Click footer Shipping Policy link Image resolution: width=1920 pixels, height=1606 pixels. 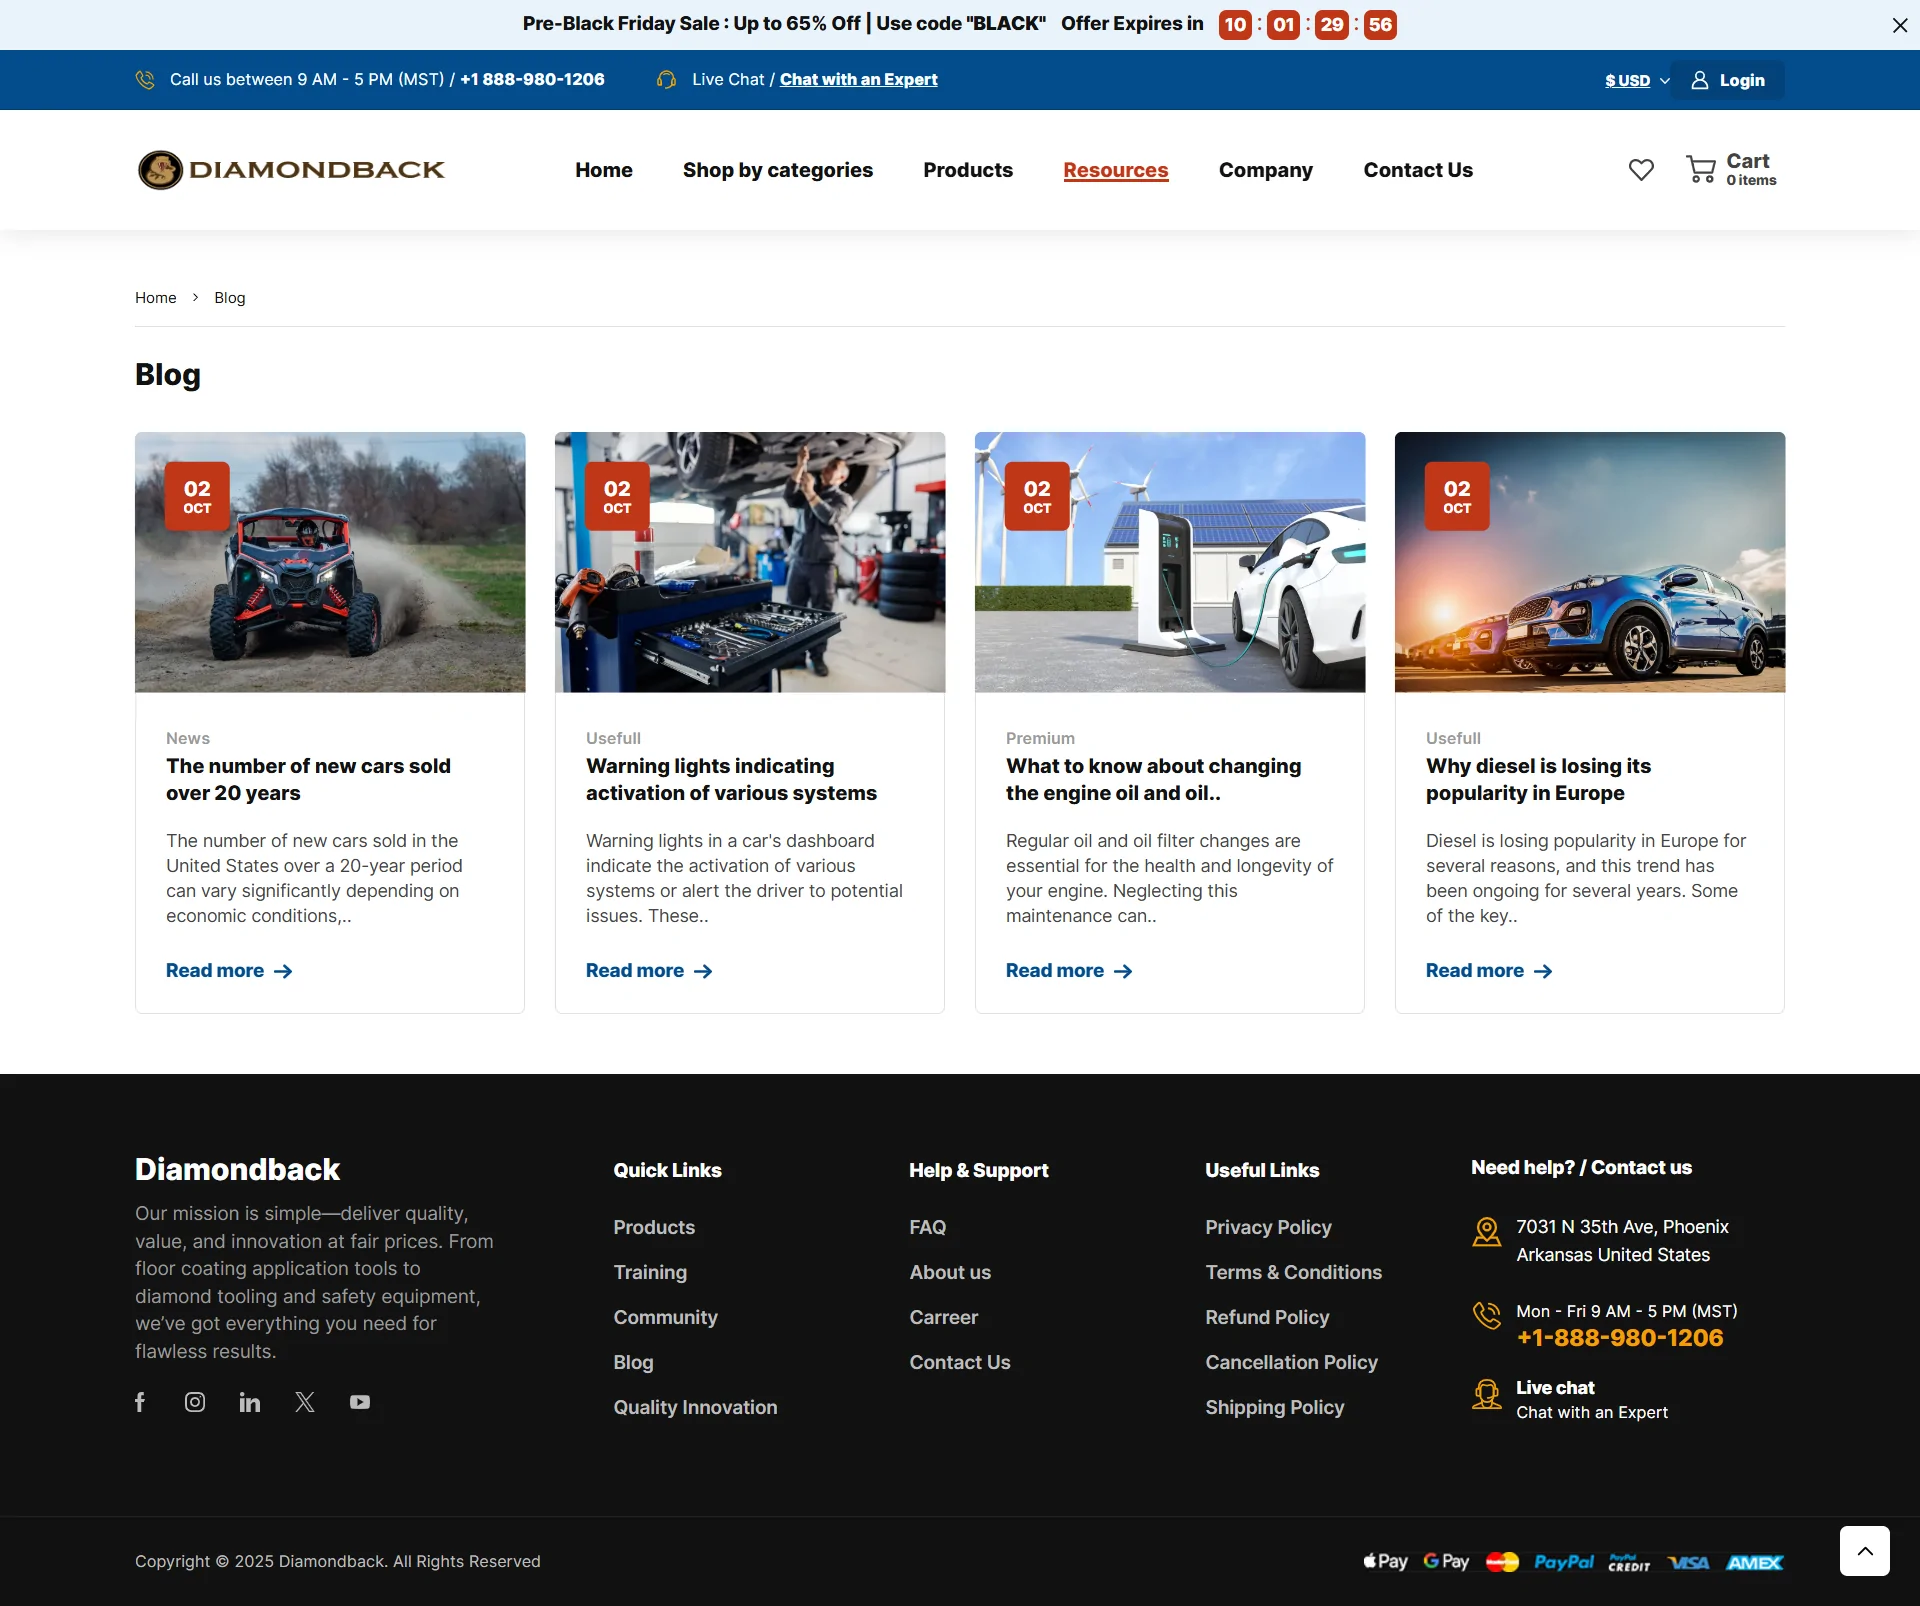(1275, 1407)
